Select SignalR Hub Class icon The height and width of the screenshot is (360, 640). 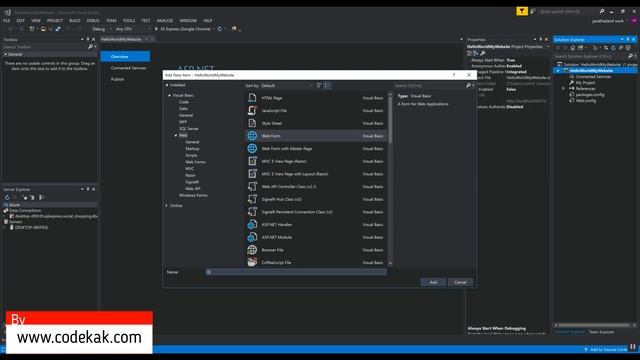[x=252, y=199]
